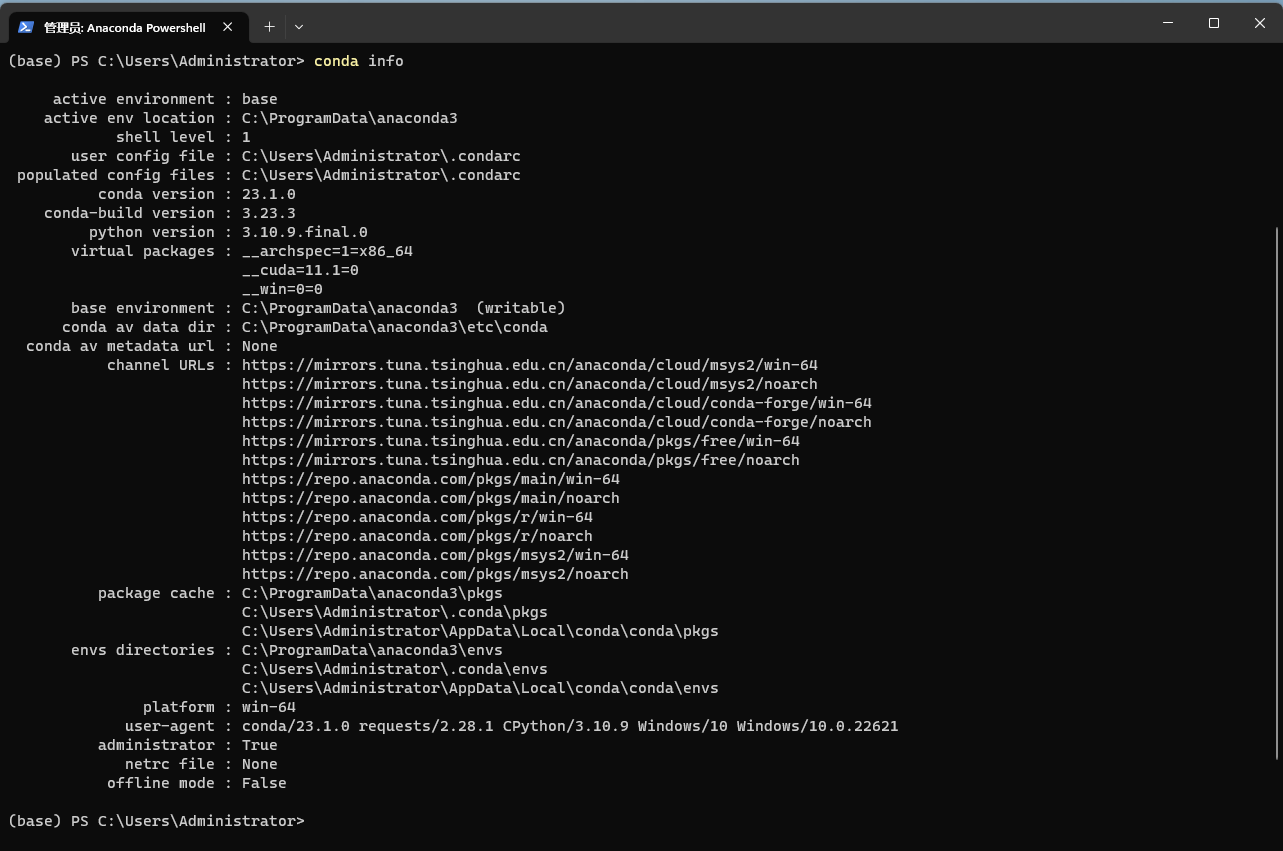The height and width of the screenshot is (851, 1283).
Task: Select the Anaconda Powershell tab
Action: coord(127,27)
